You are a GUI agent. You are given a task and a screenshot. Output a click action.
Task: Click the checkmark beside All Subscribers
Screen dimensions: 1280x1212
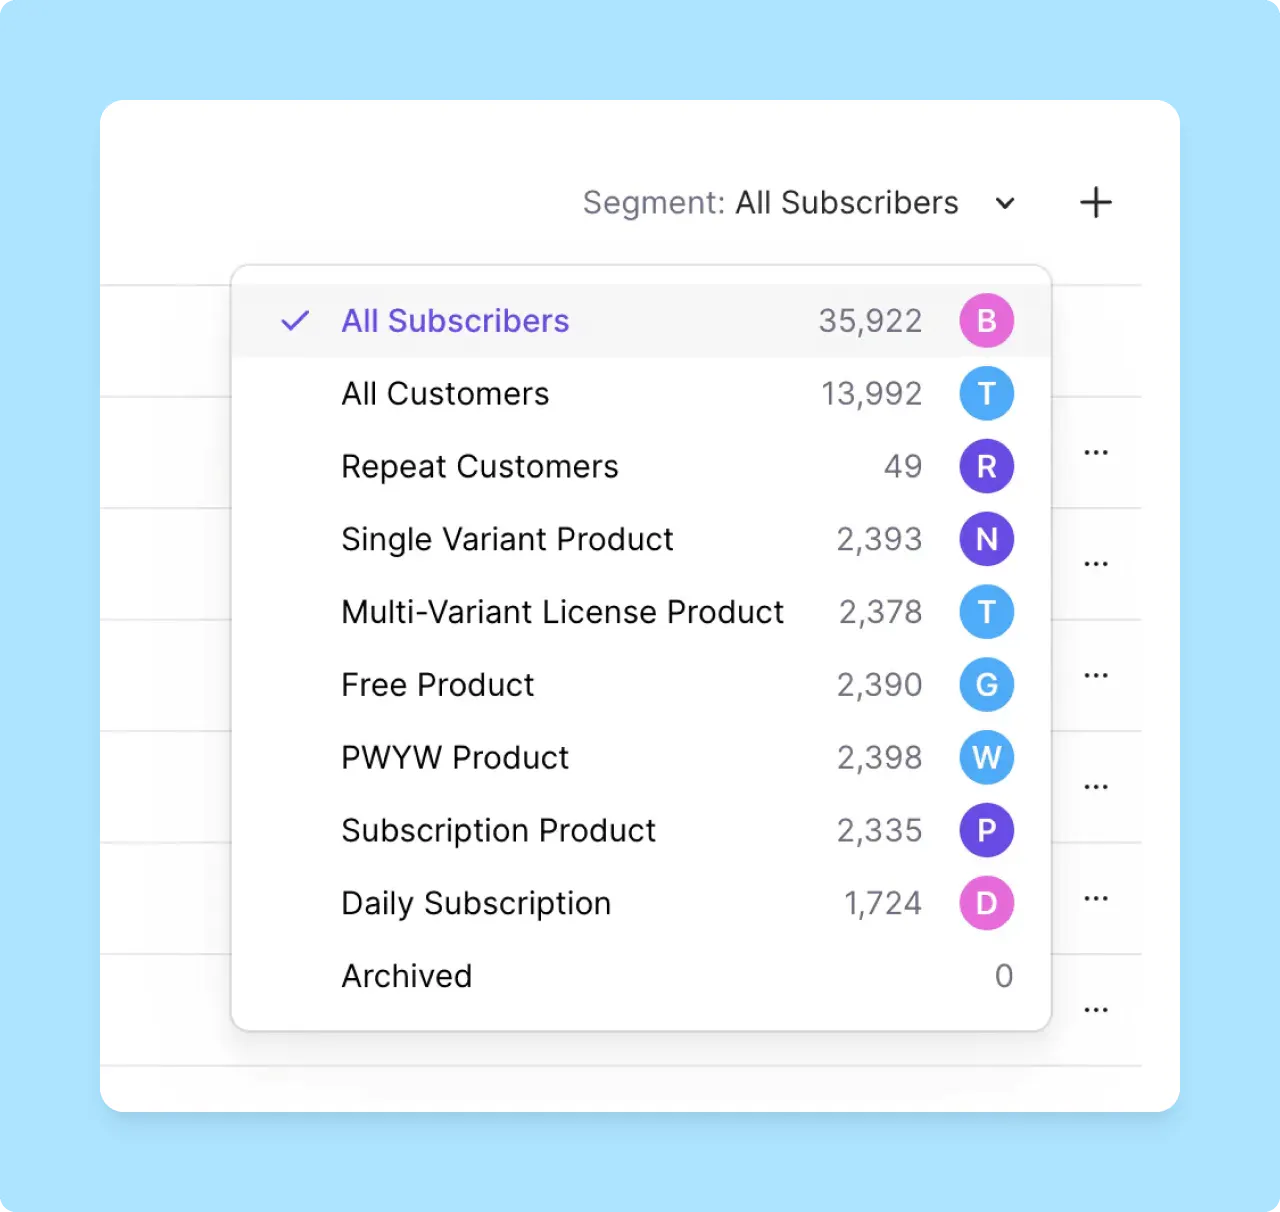pyautogui.click(x=294, y=320)
